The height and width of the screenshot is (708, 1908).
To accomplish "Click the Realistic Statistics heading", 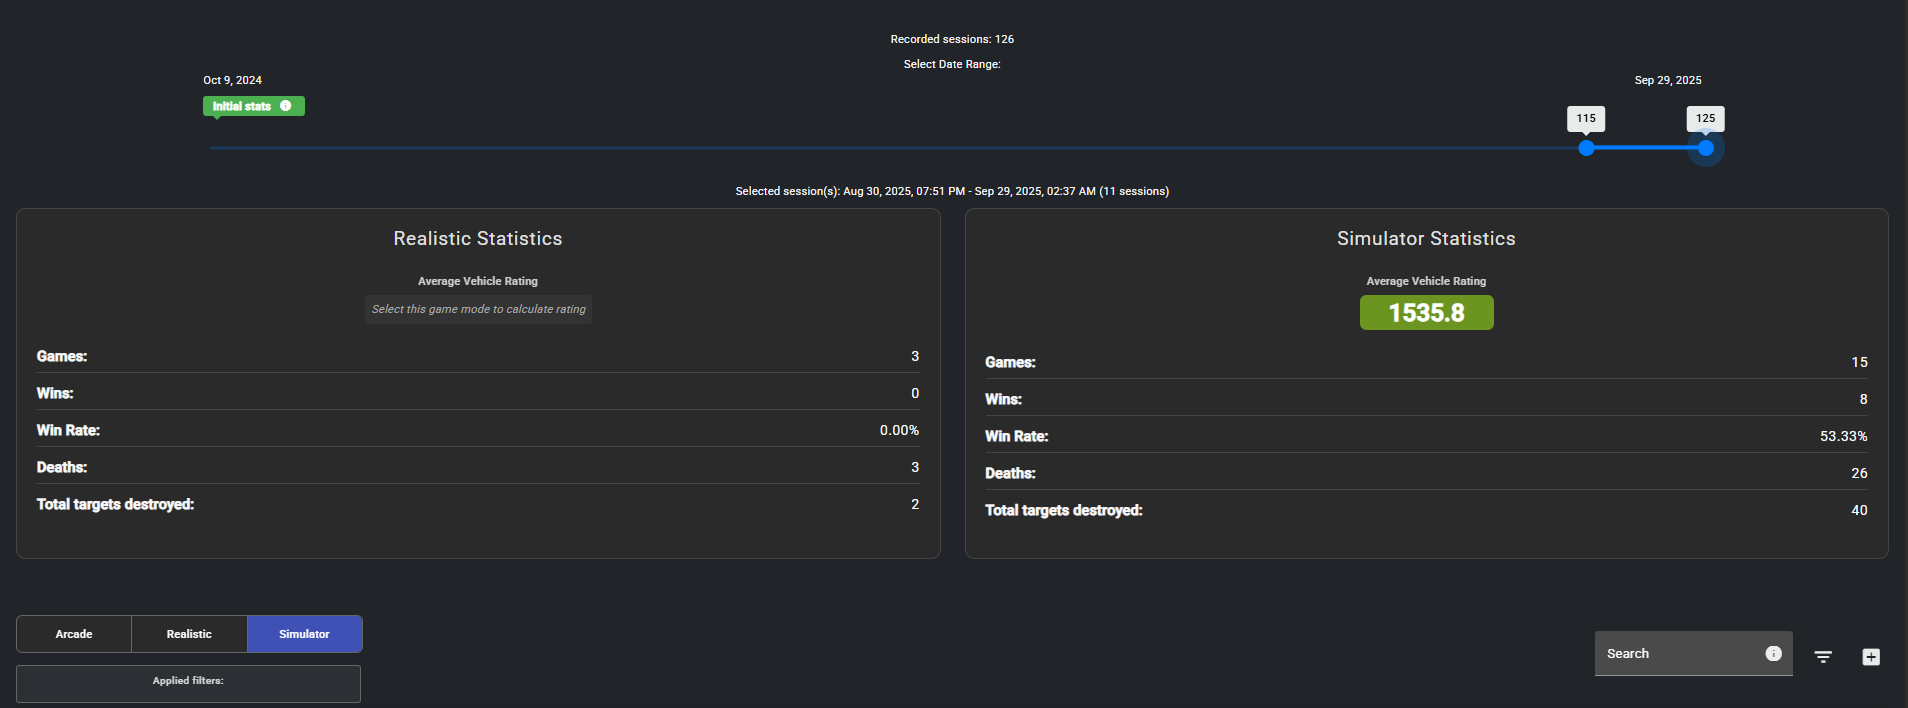I will pyautogui.click(x=478, y=239).
